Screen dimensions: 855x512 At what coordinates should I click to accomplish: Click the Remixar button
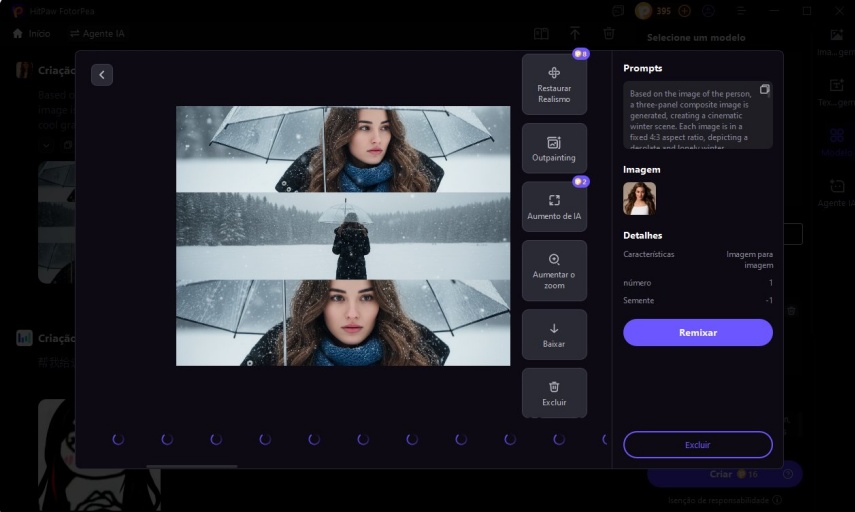point(697,333)
